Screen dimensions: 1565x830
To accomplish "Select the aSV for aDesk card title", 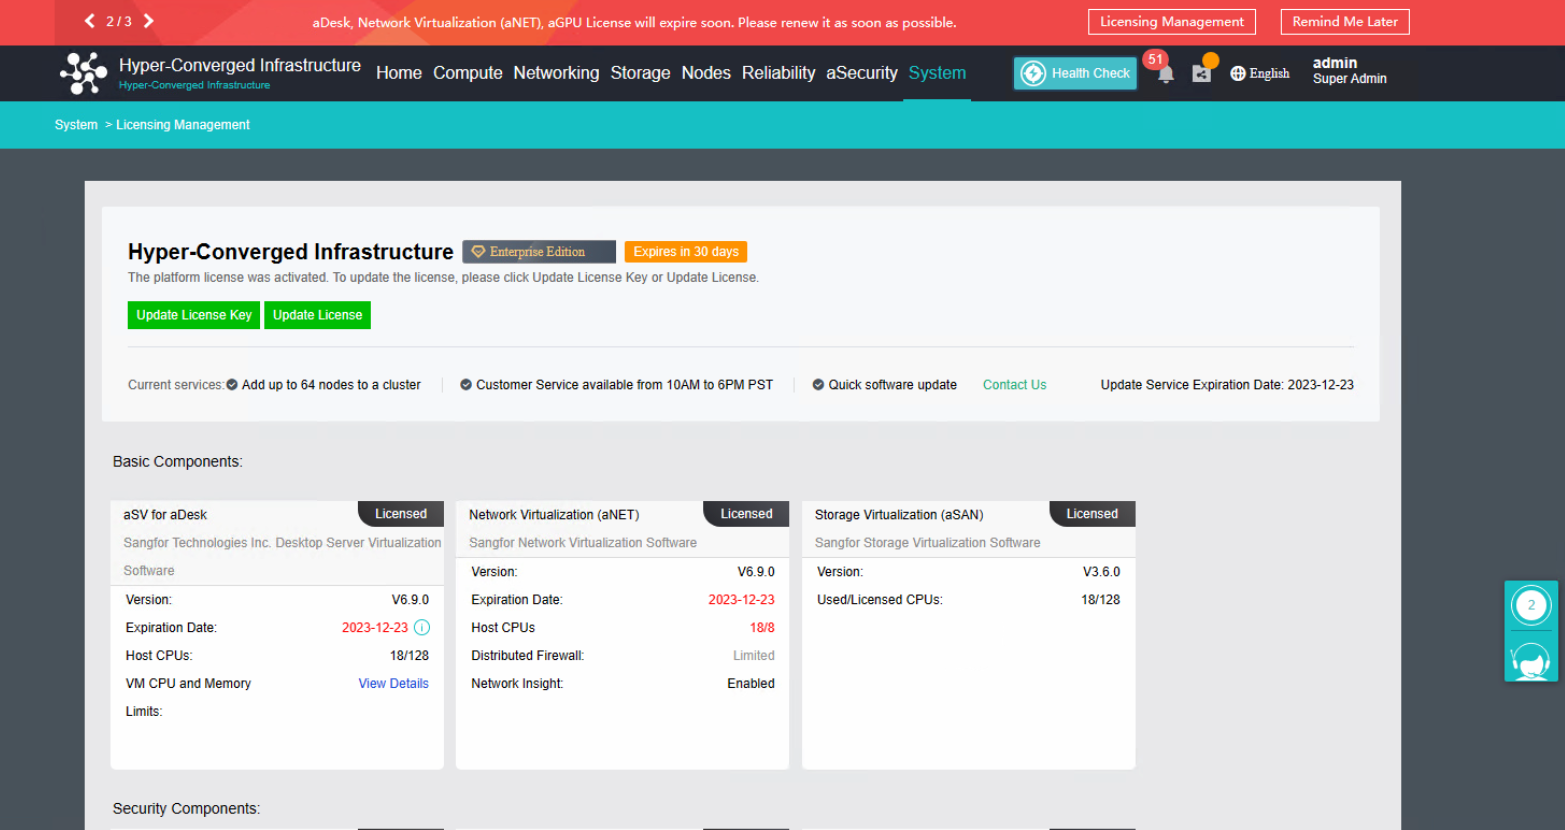I will [165, 515].
